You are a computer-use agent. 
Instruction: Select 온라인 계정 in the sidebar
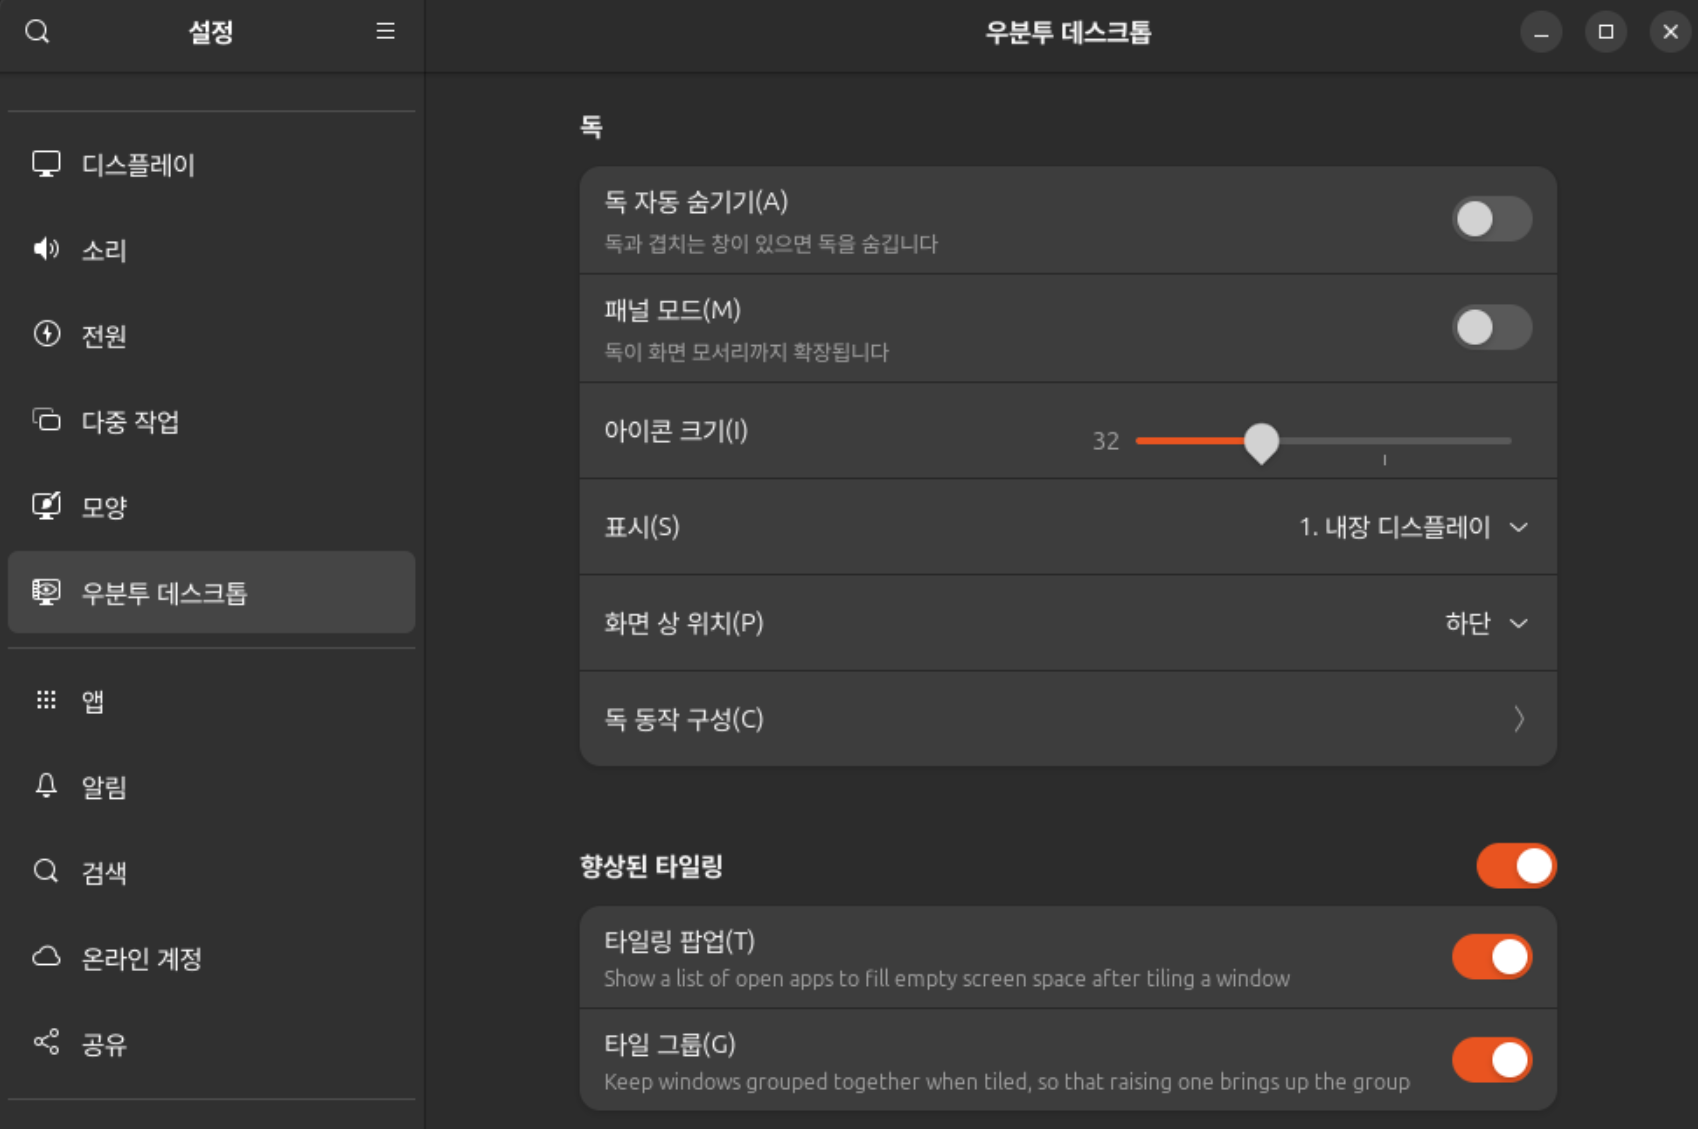[211, 958]
